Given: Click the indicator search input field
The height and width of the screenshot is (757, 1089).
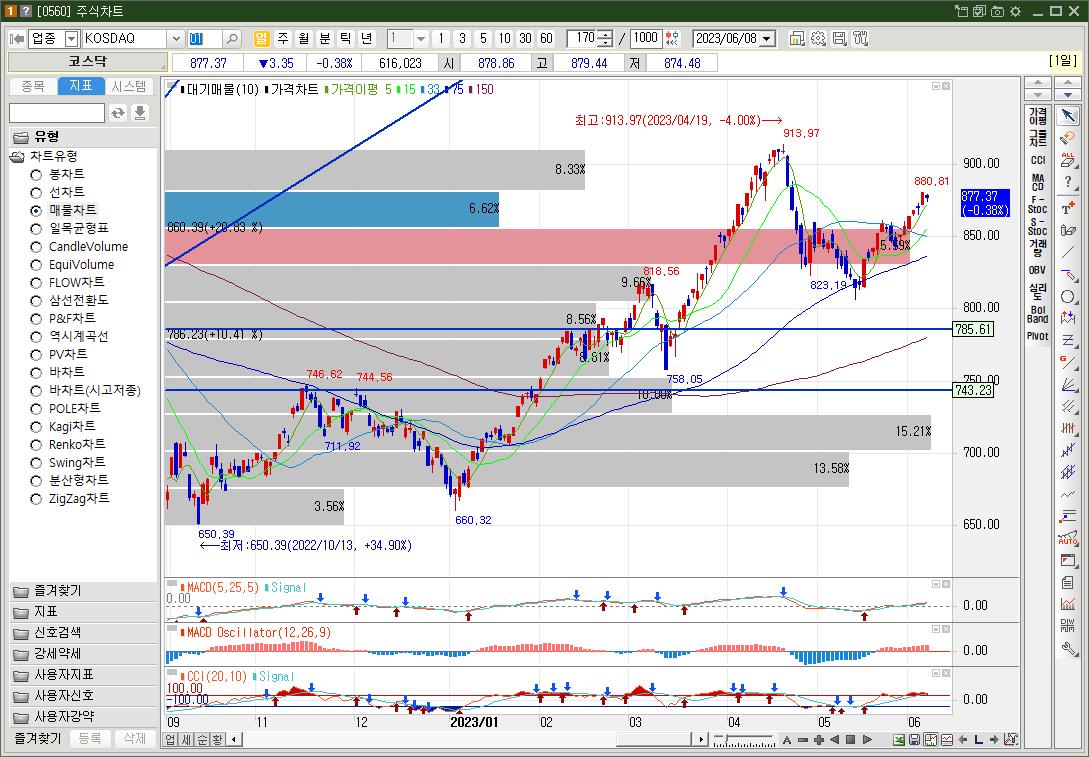Looking at the screenshot, I should [x=57, y=113].
